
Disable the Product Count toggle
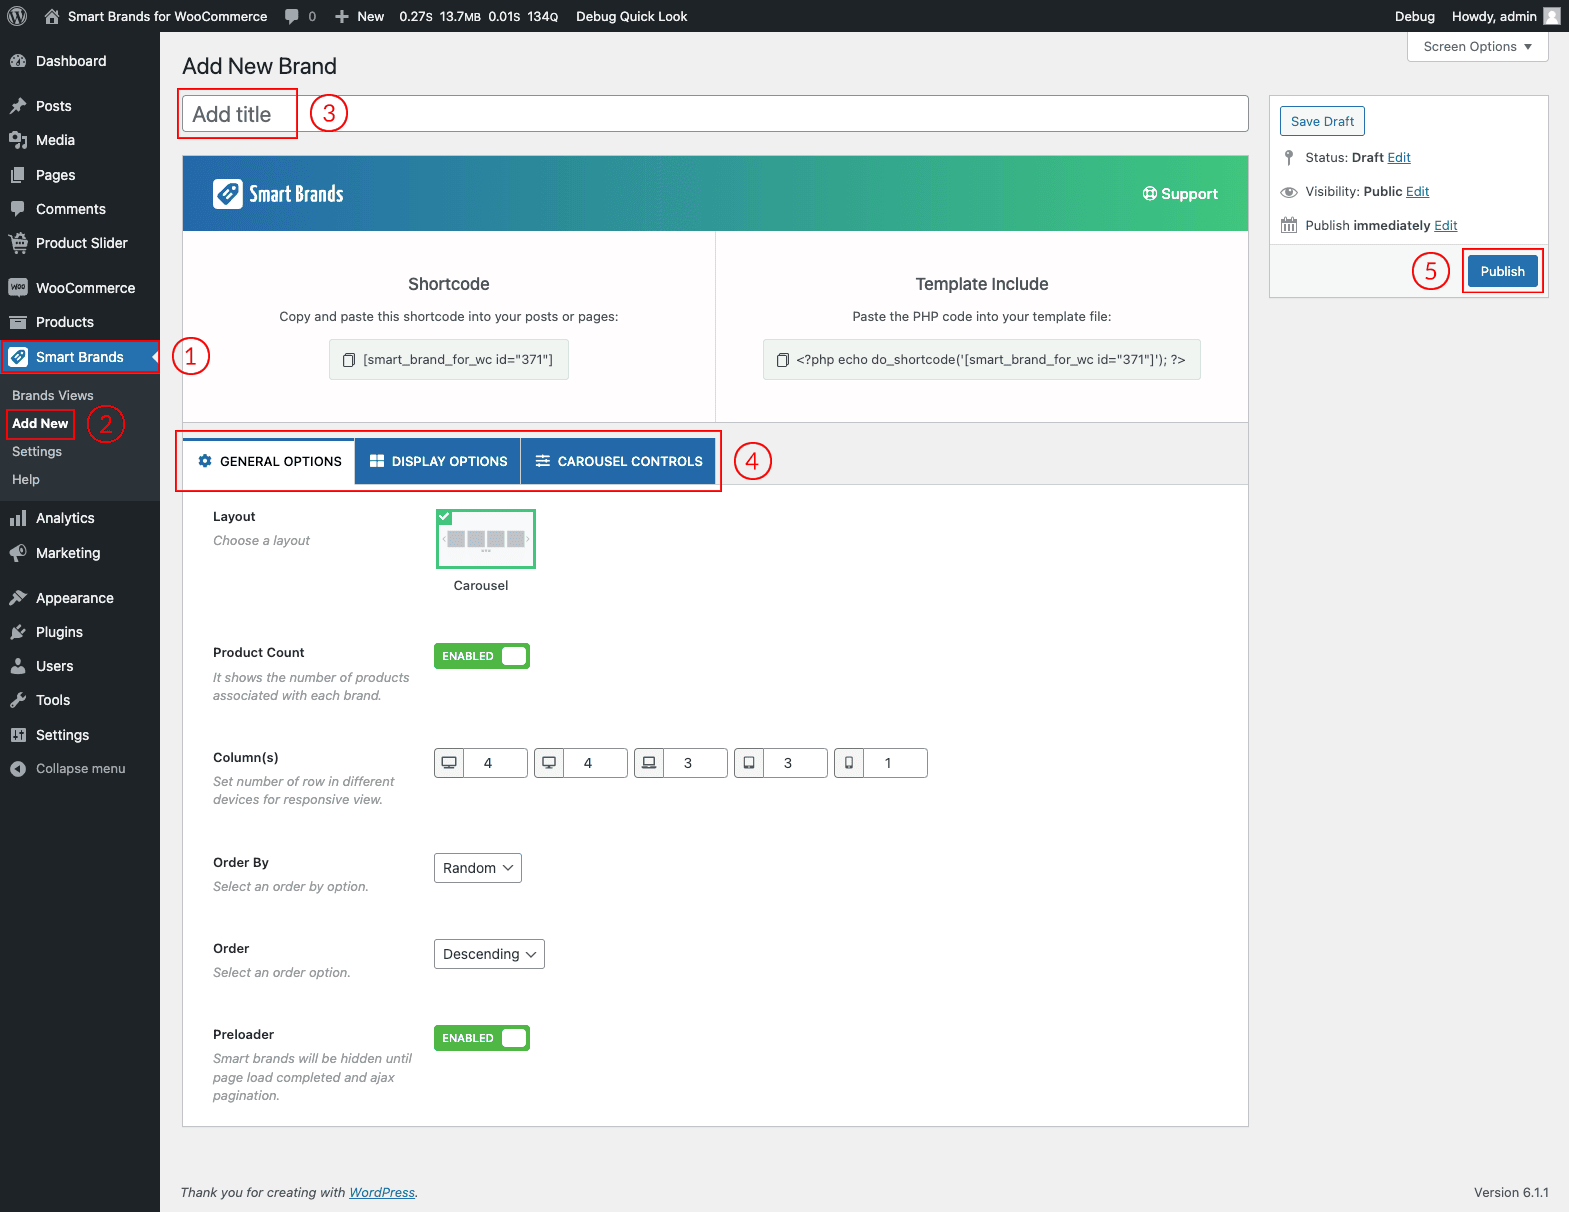[481, 656]
